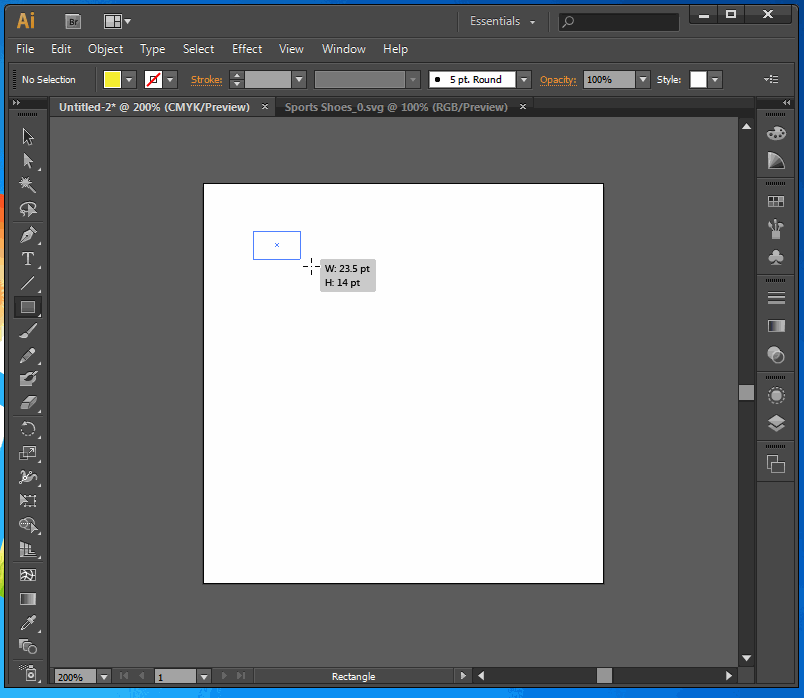Expand the Tools panel to two columns
Screen dimensions: 804x698
[x=17, y=103]
